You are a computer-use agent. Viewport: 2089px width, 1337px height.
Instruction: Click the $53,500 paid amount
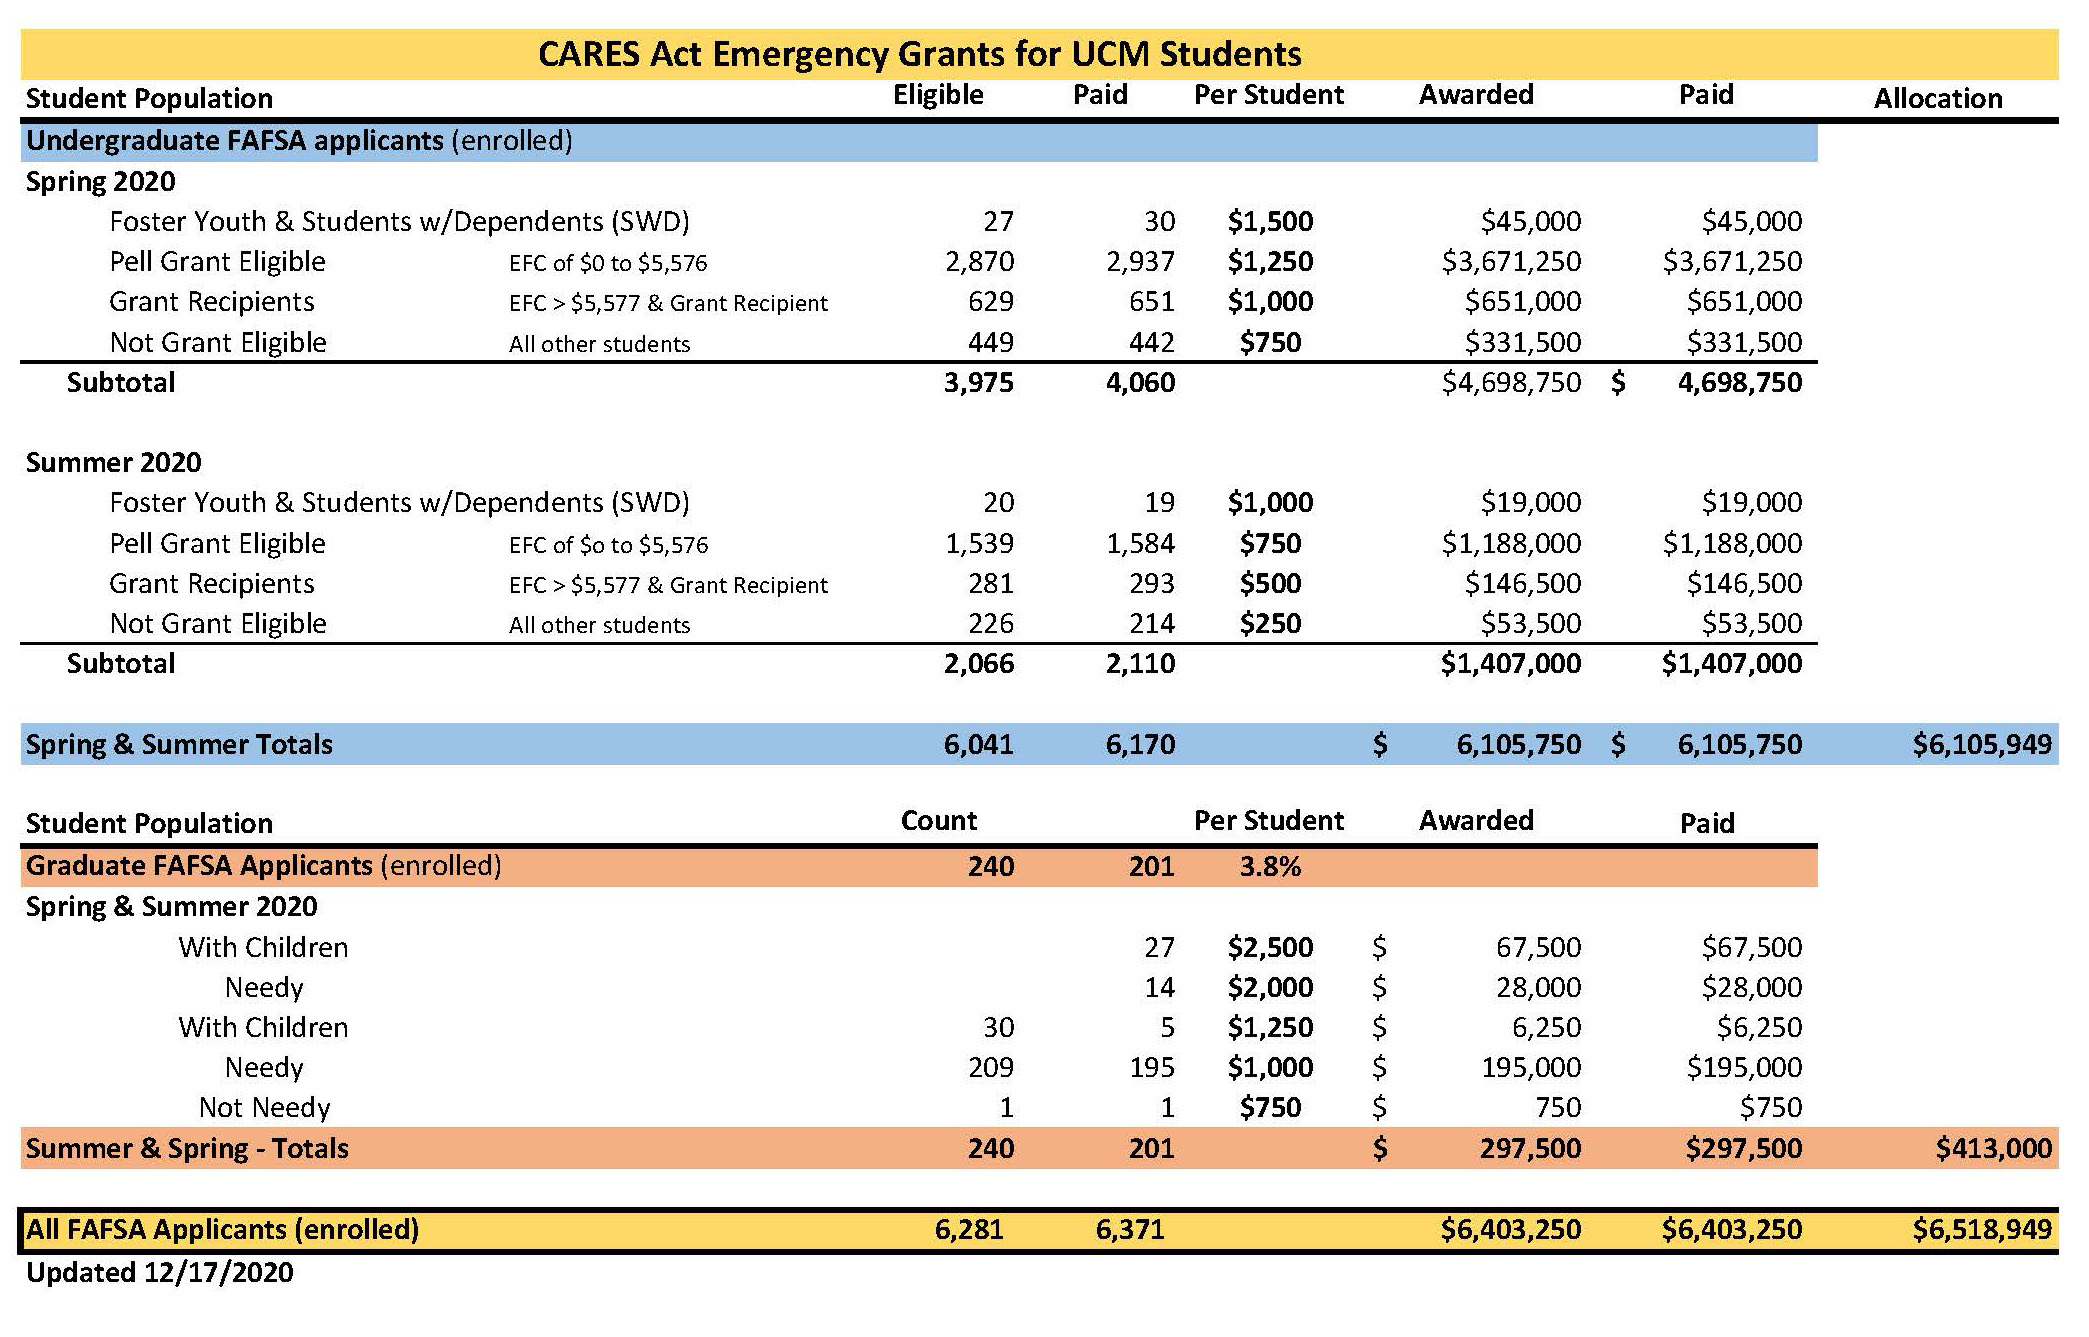[x=1752, y=624]
